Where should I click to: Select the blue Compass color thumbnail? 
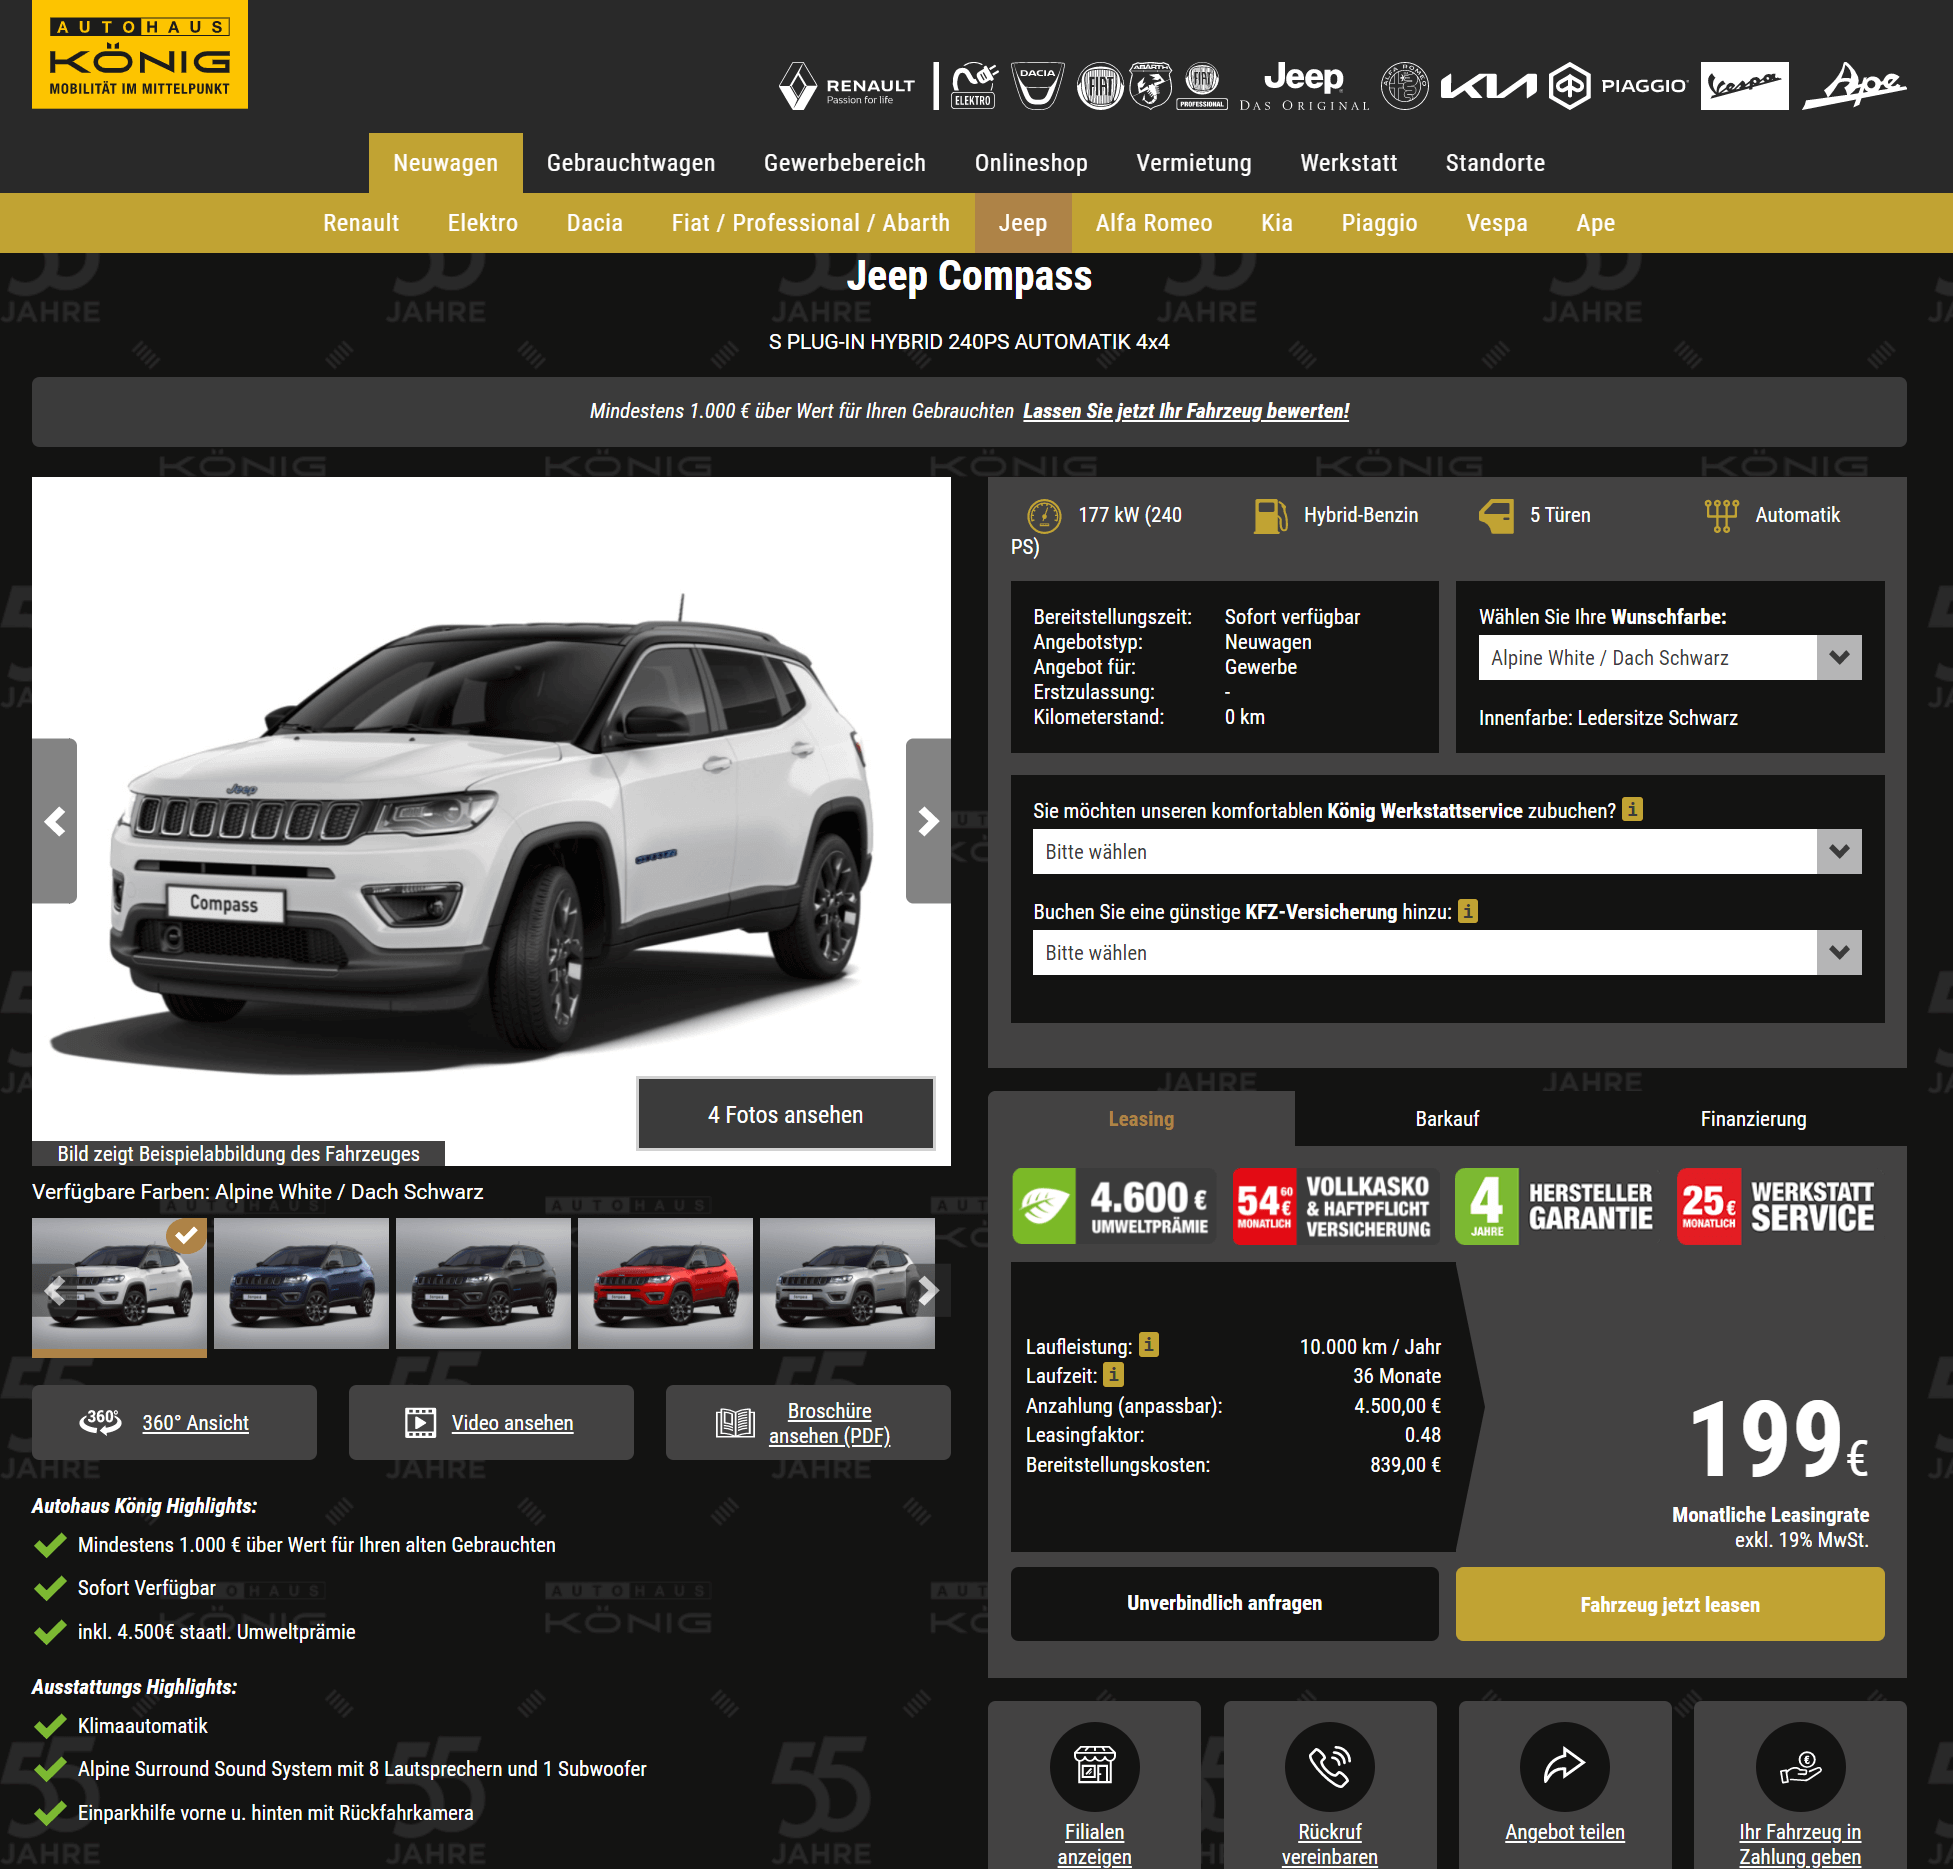[x=301, y=1283]
